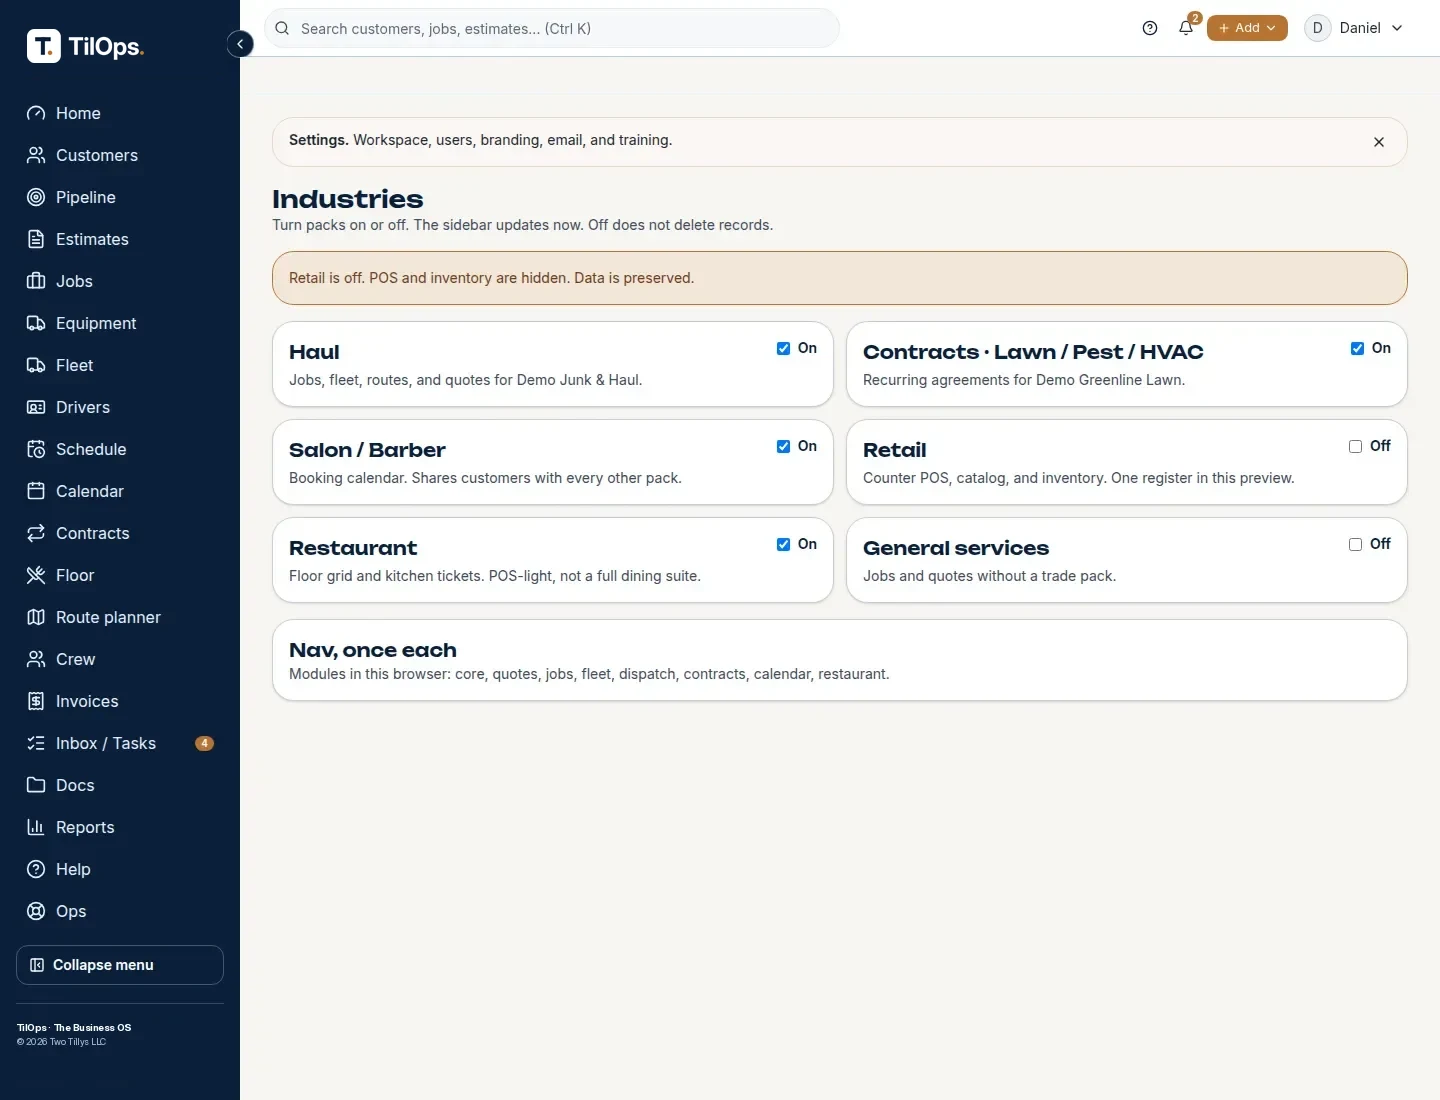Open the Add dropdown button
The width and height of the screenshot is (1440, 1100).
tap(1247, 28)
